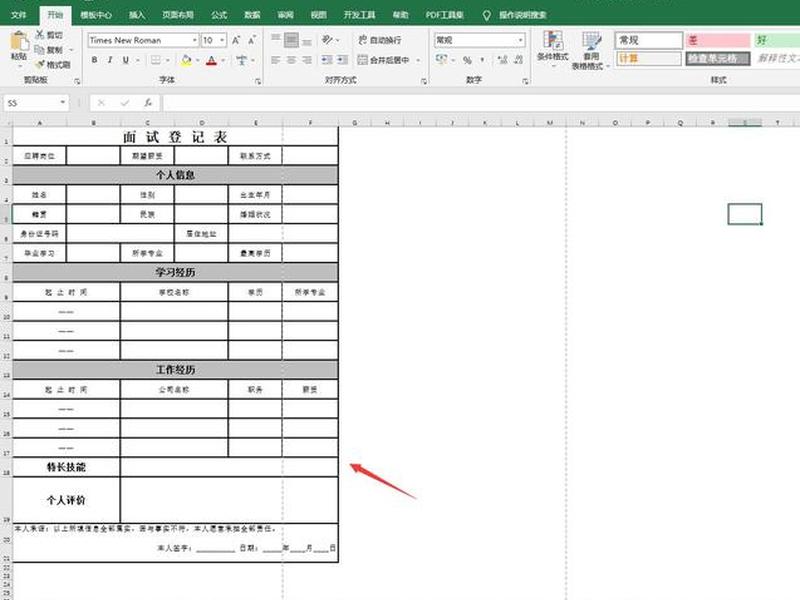Open the font color dropdown arrow
Viewport: 800px width, 600px height.
(x=223, y=60)
